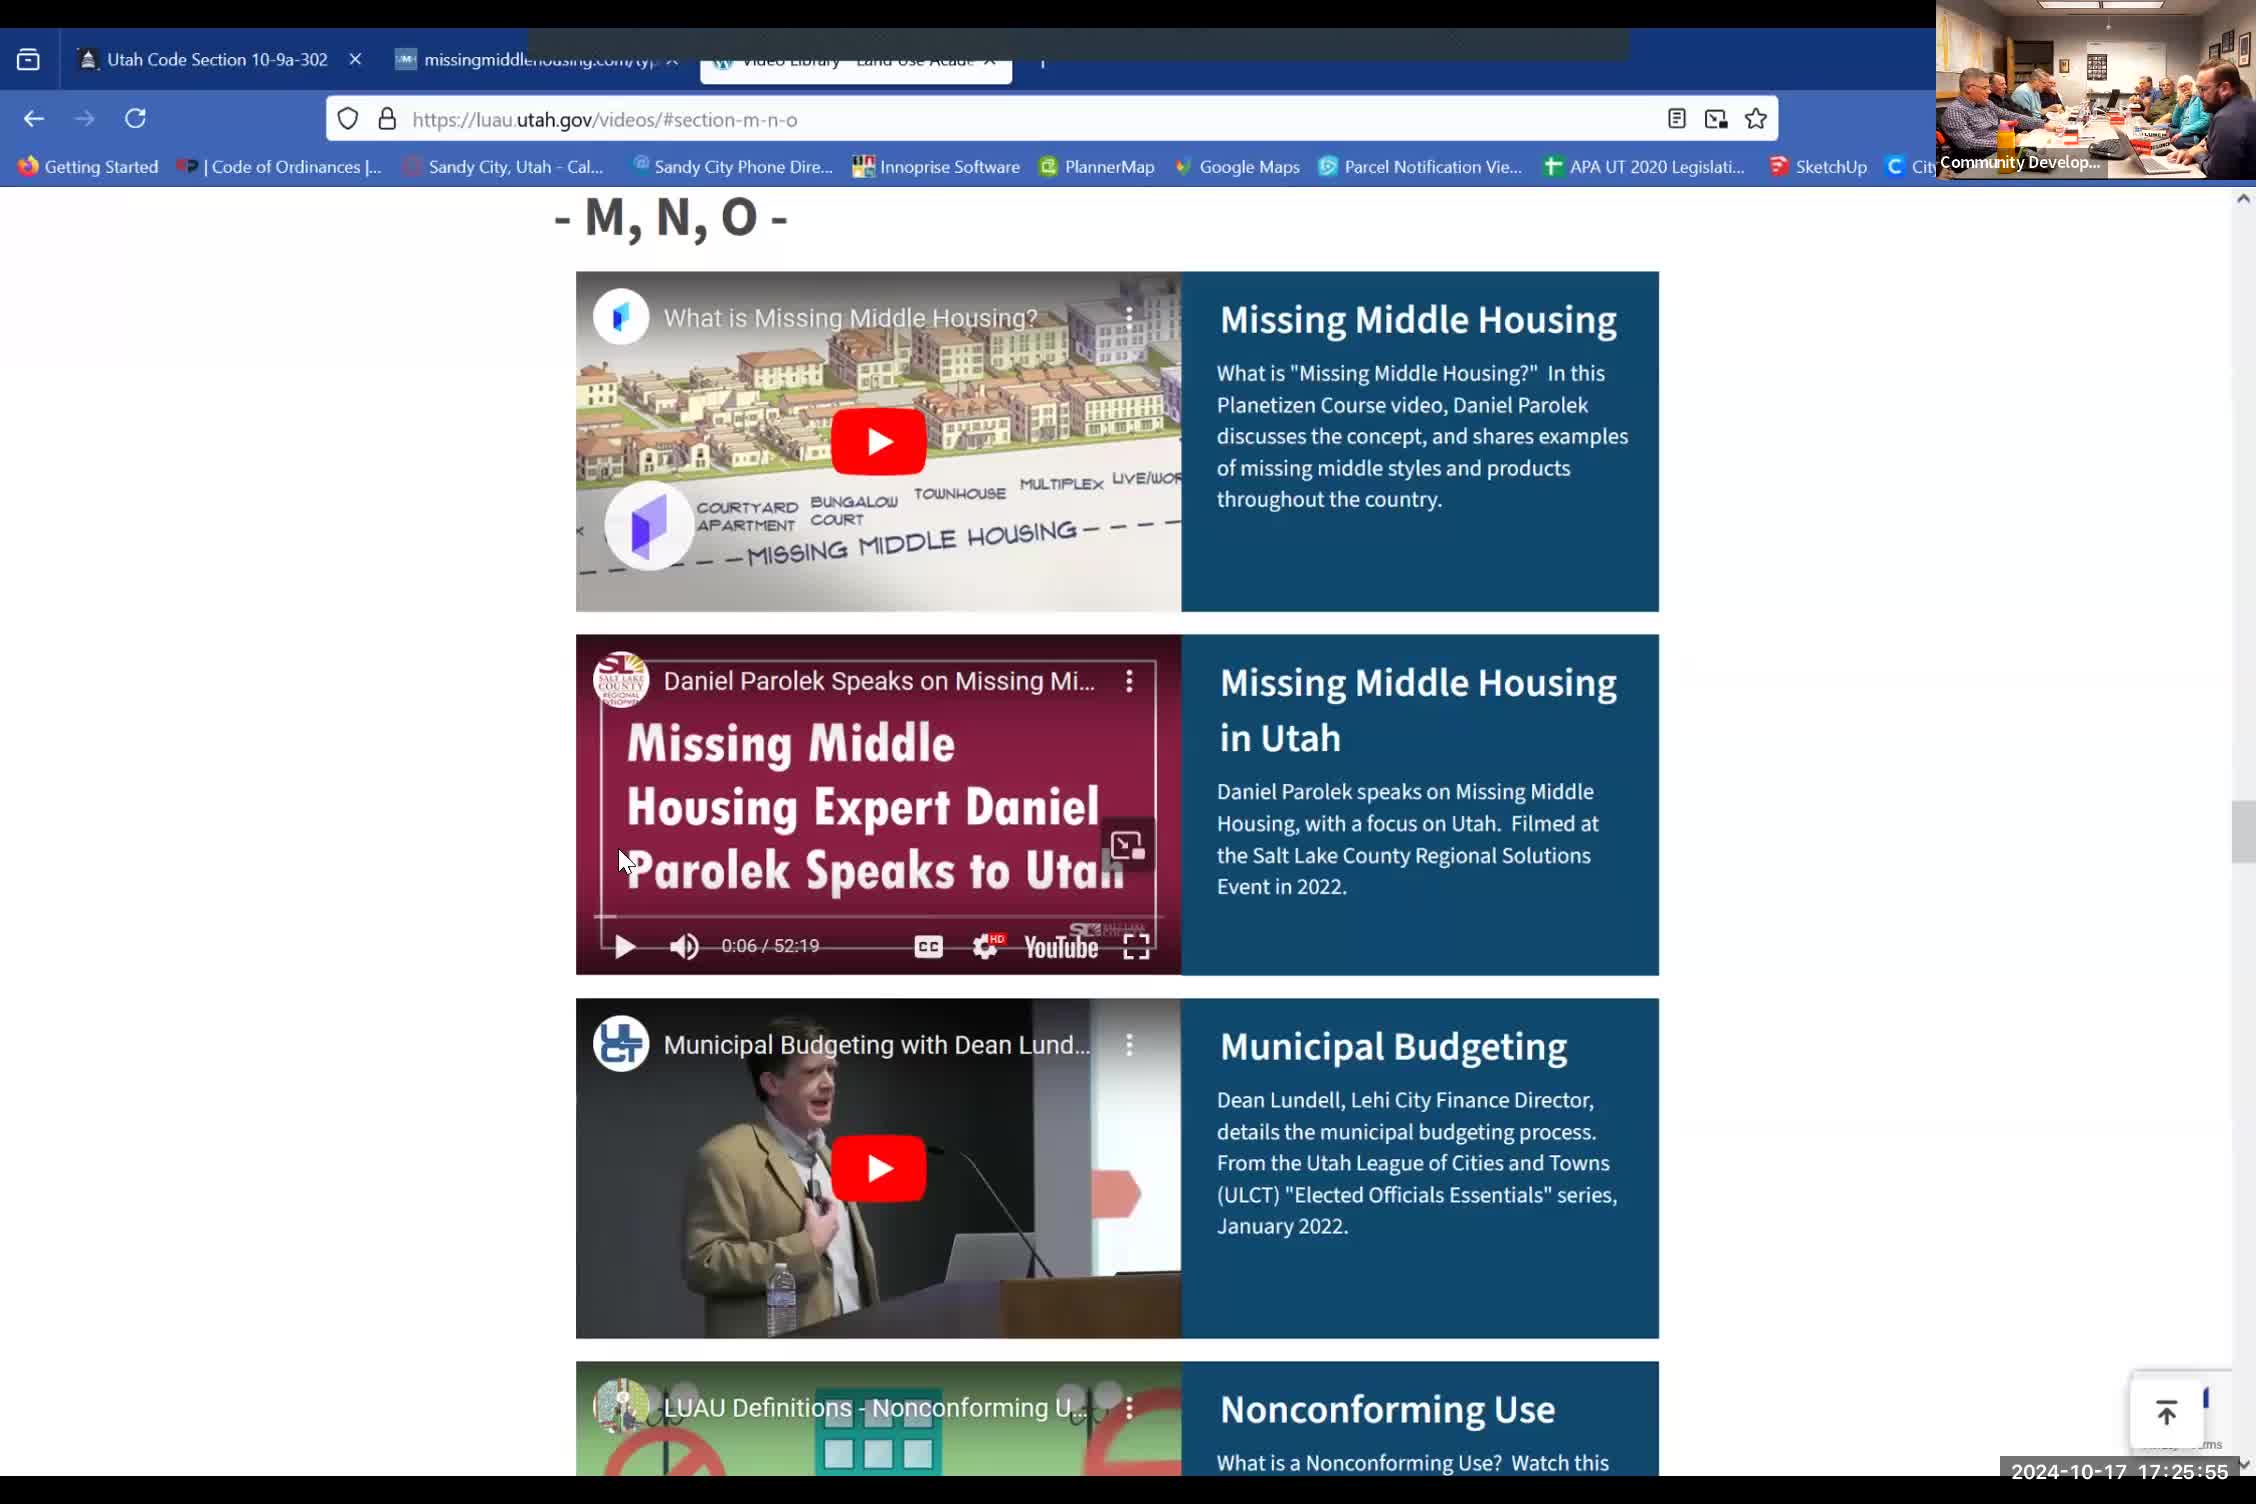
Task: Click the Municipal Budgeting heading
Action: (x=1393, y=1046)
